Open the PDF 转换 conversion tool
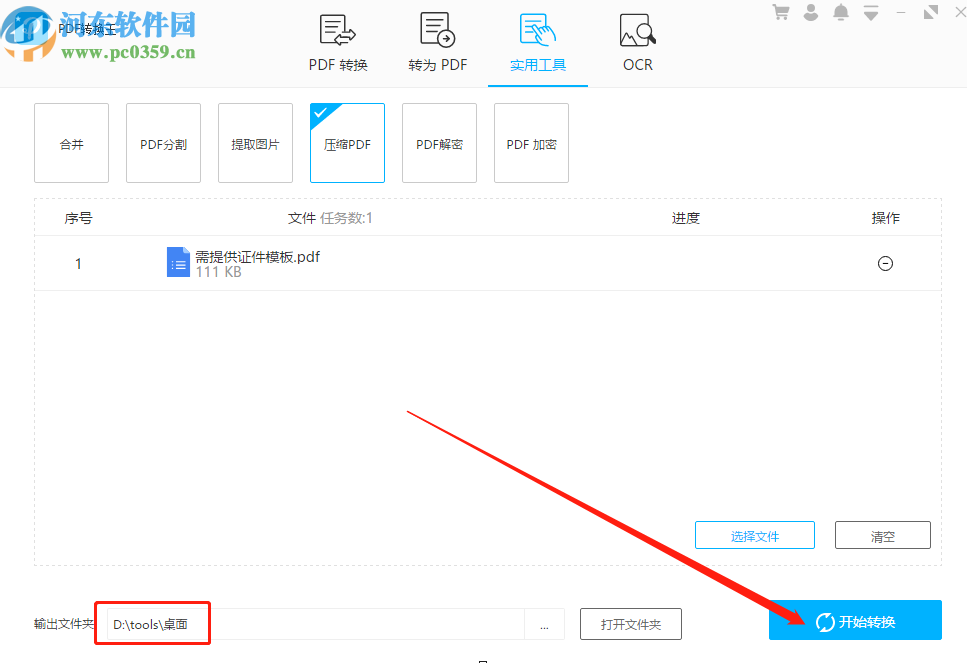 [x=336, y=40]
